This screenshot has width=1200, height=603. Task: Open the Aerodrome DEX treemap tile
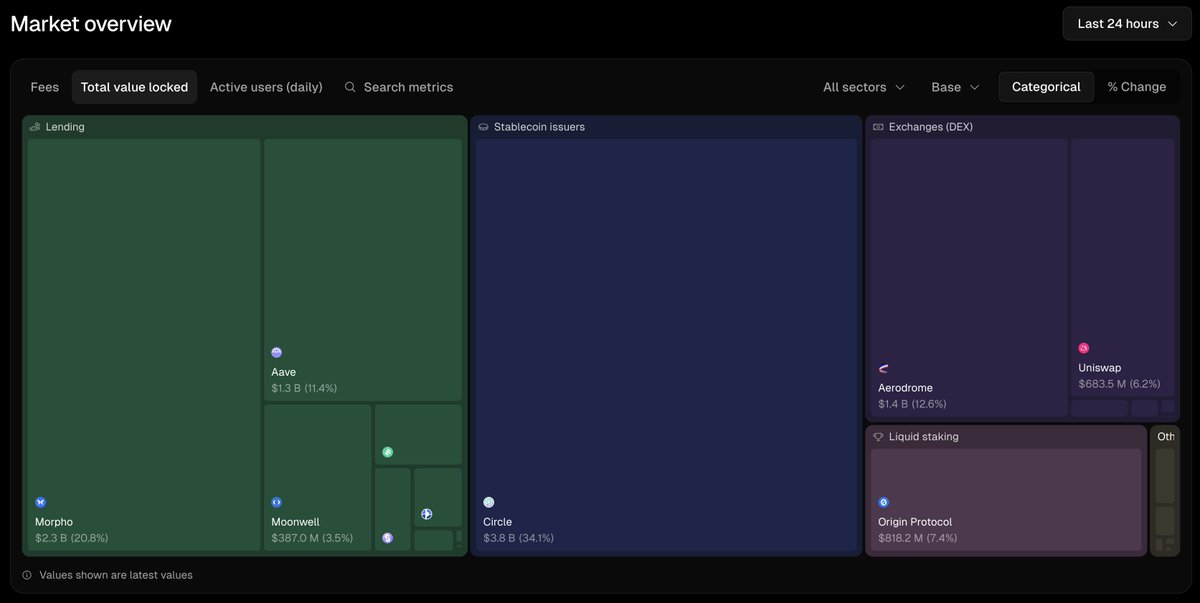(969, 278)
